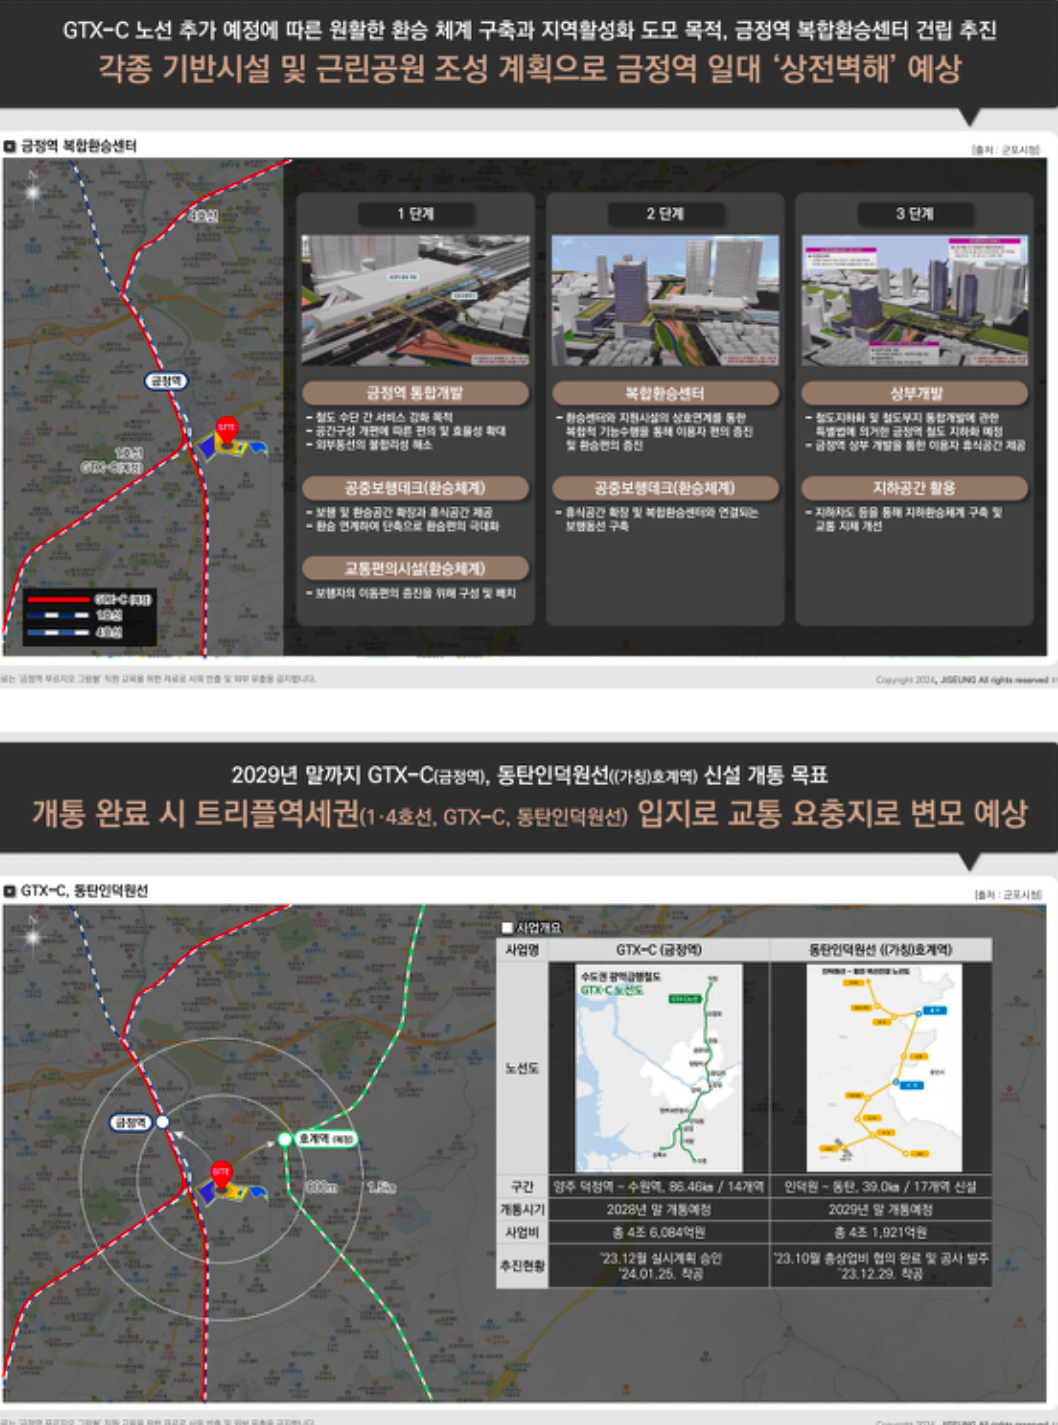Click the square bullet icon before 금정역 복합환승센터 heading

tap(10, 146)
